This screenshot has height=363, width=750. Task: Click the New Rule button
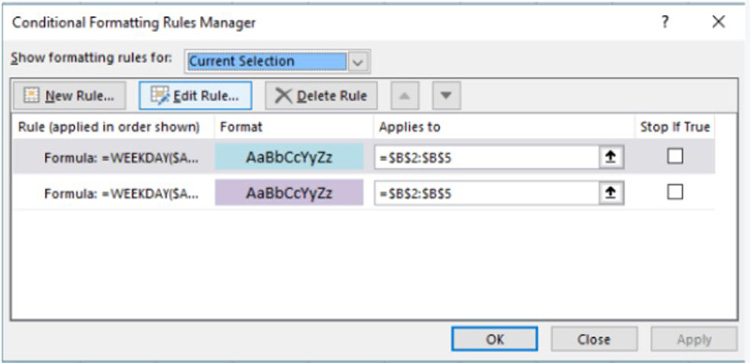coord(70,96)
